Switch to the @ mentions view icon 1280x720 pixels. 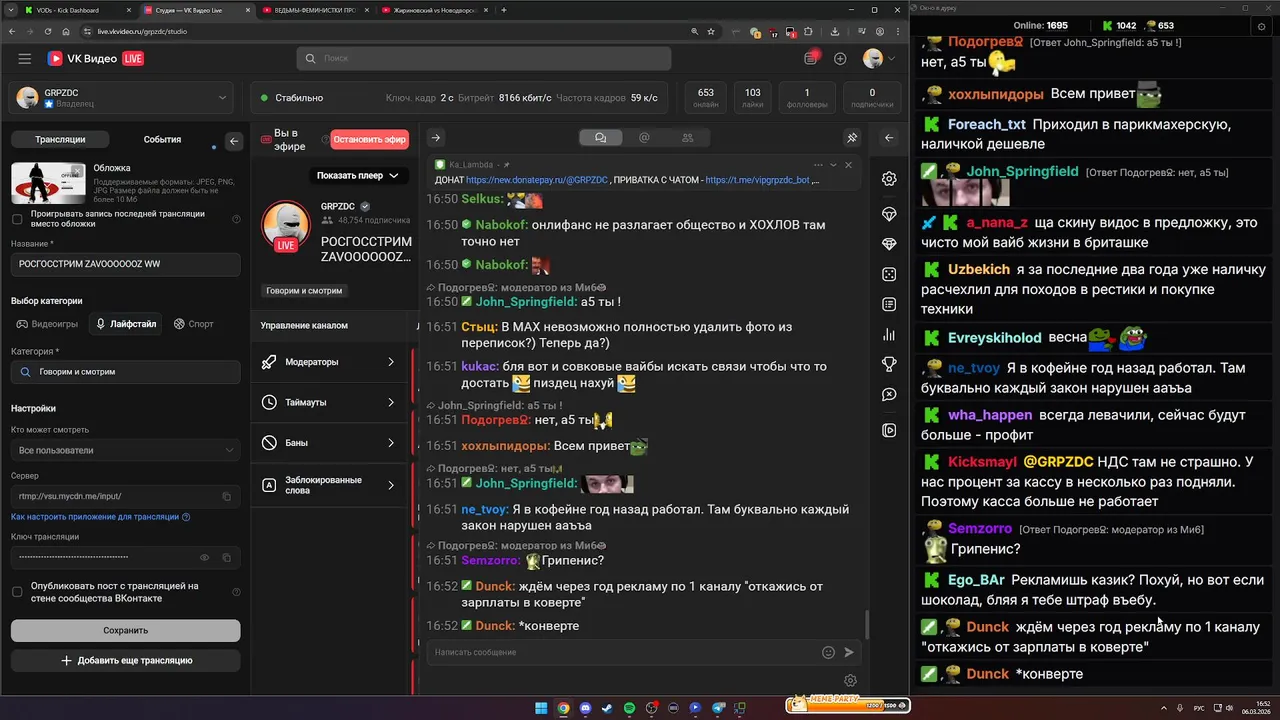point(644,138)
